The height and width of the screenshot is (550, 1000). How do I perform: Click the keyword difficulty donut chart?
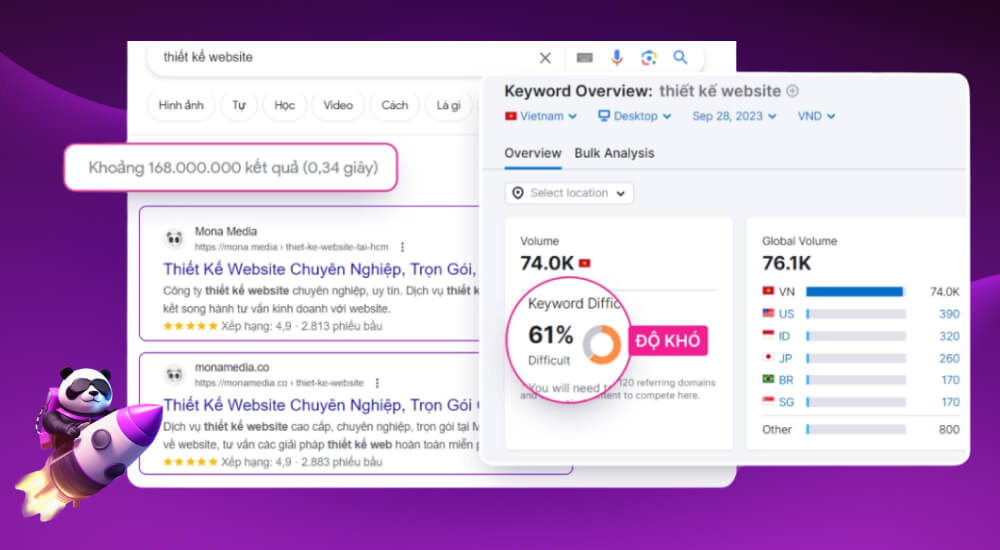(601, 345)
